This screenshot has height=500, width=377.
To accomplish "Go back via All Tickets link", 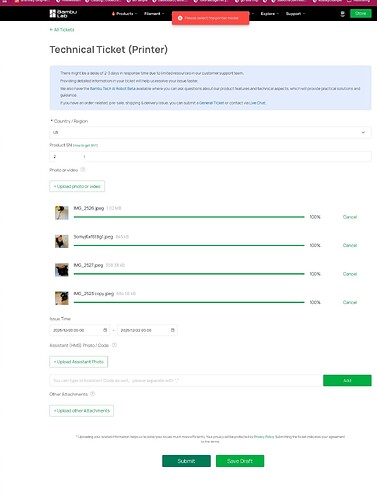I will click(62, 30).
